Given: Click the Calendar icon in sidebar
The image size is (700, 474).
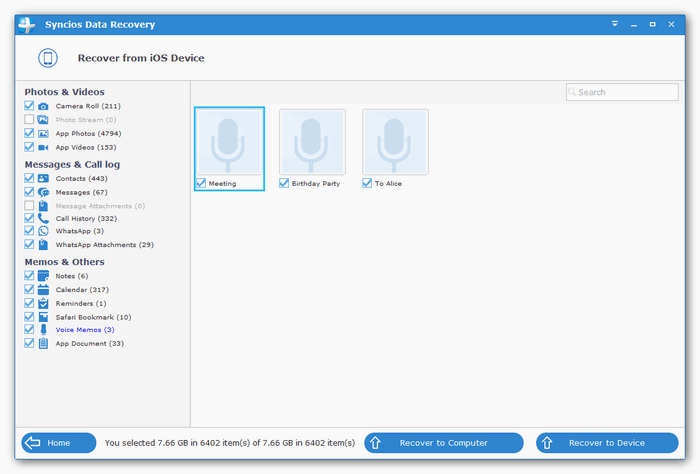Looking at the screenshot, I should [x=44, y=290].
